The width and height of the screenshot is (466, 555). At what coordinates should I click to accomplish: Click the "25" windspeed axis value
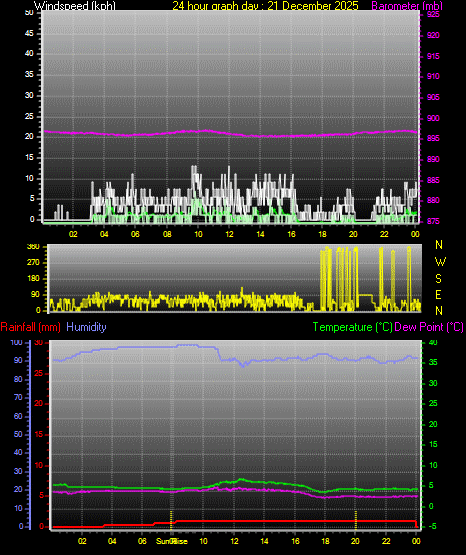click(29, 116)
